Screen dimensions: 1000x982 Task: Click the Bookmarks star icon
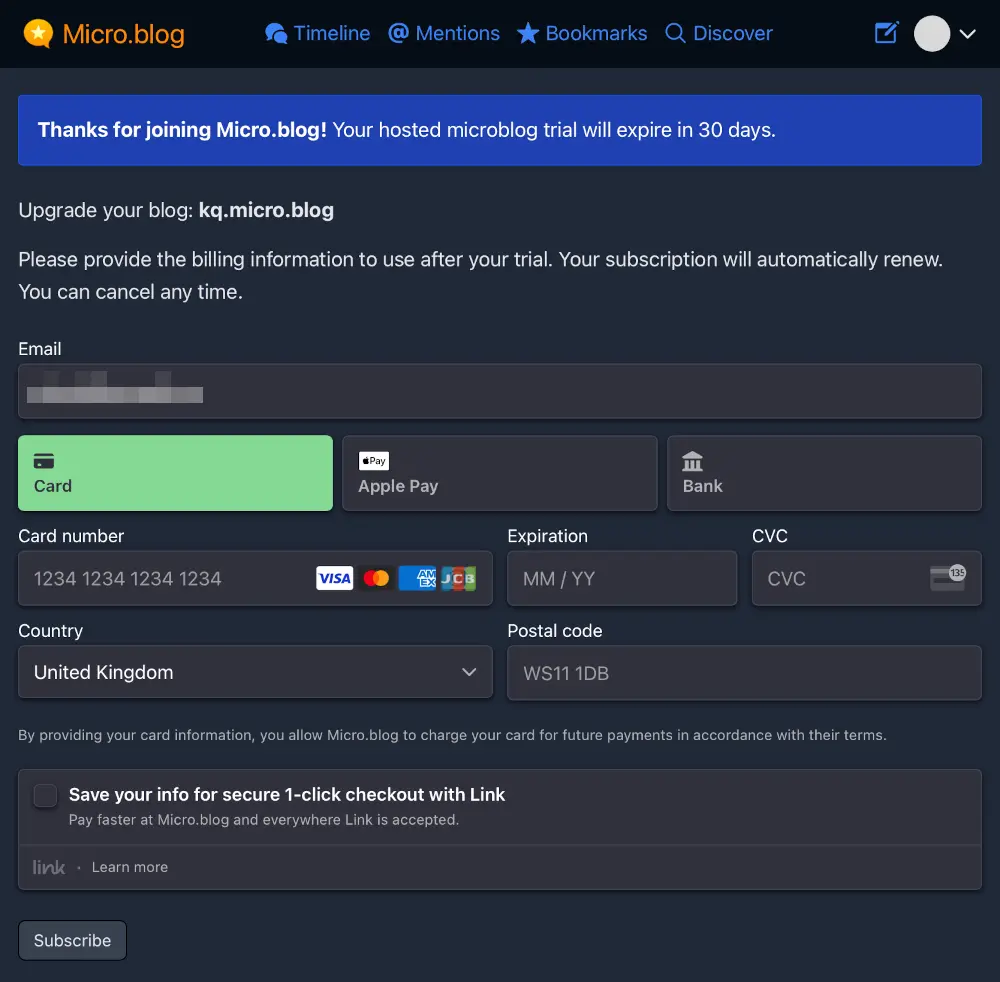pos(527,33)
